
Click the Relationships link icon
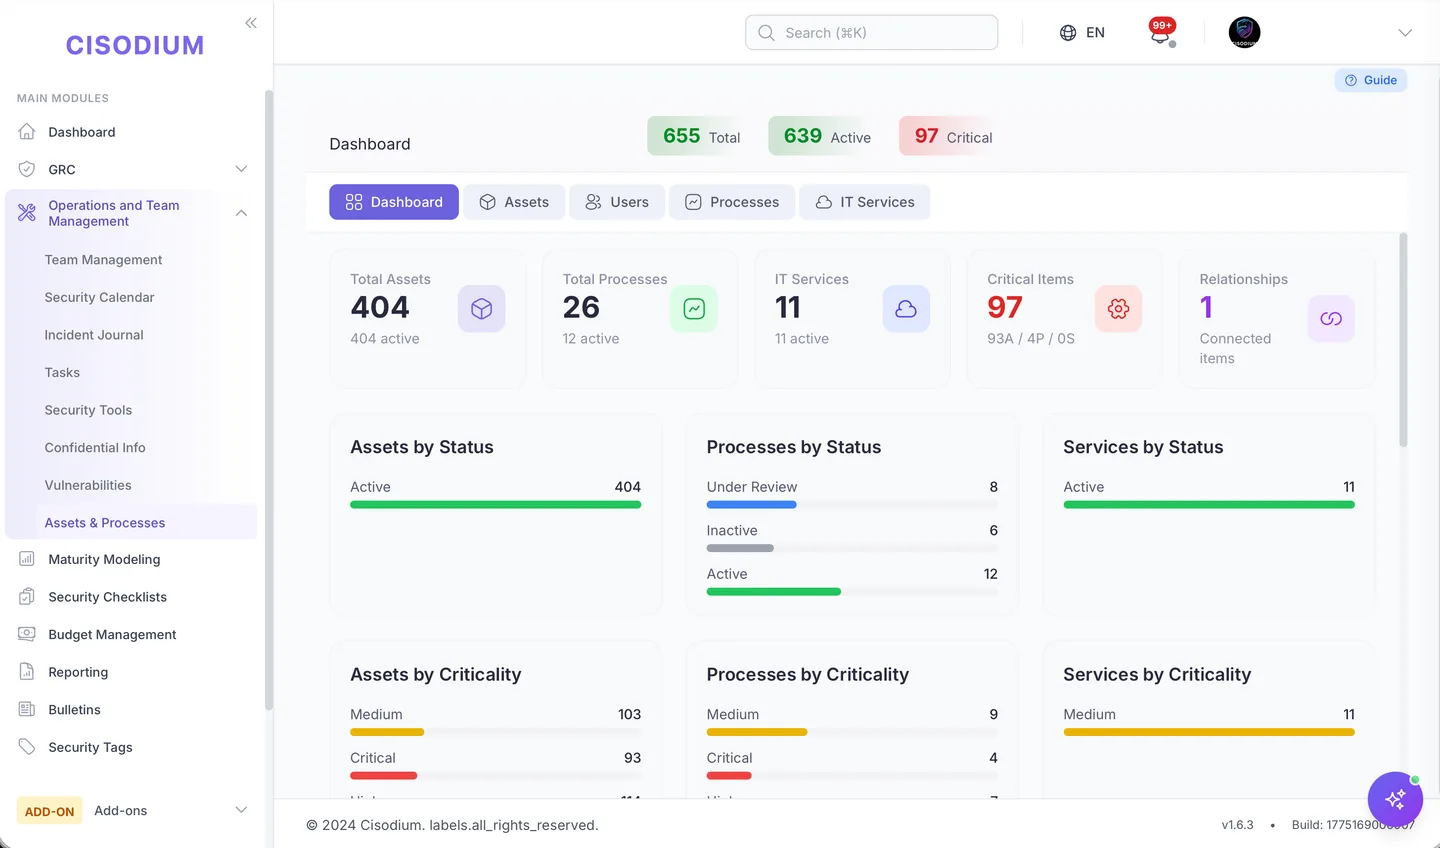(1331, 319)
